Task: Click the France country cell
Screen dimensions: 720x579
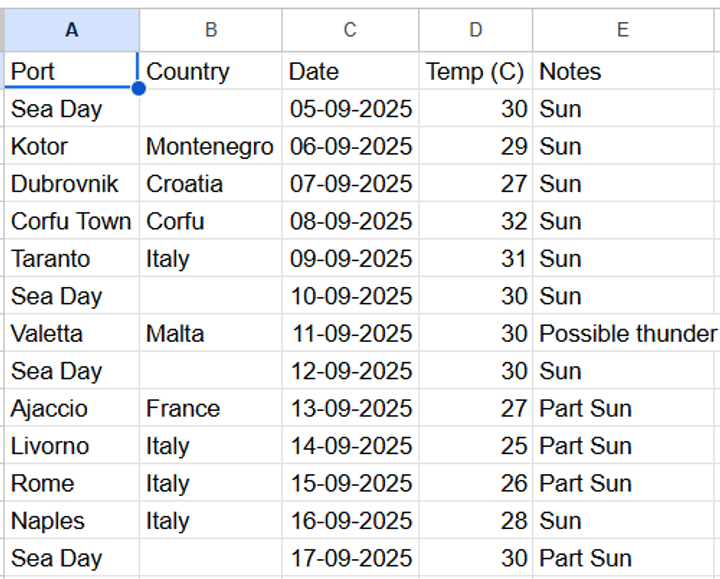Action: coord(211,408)
